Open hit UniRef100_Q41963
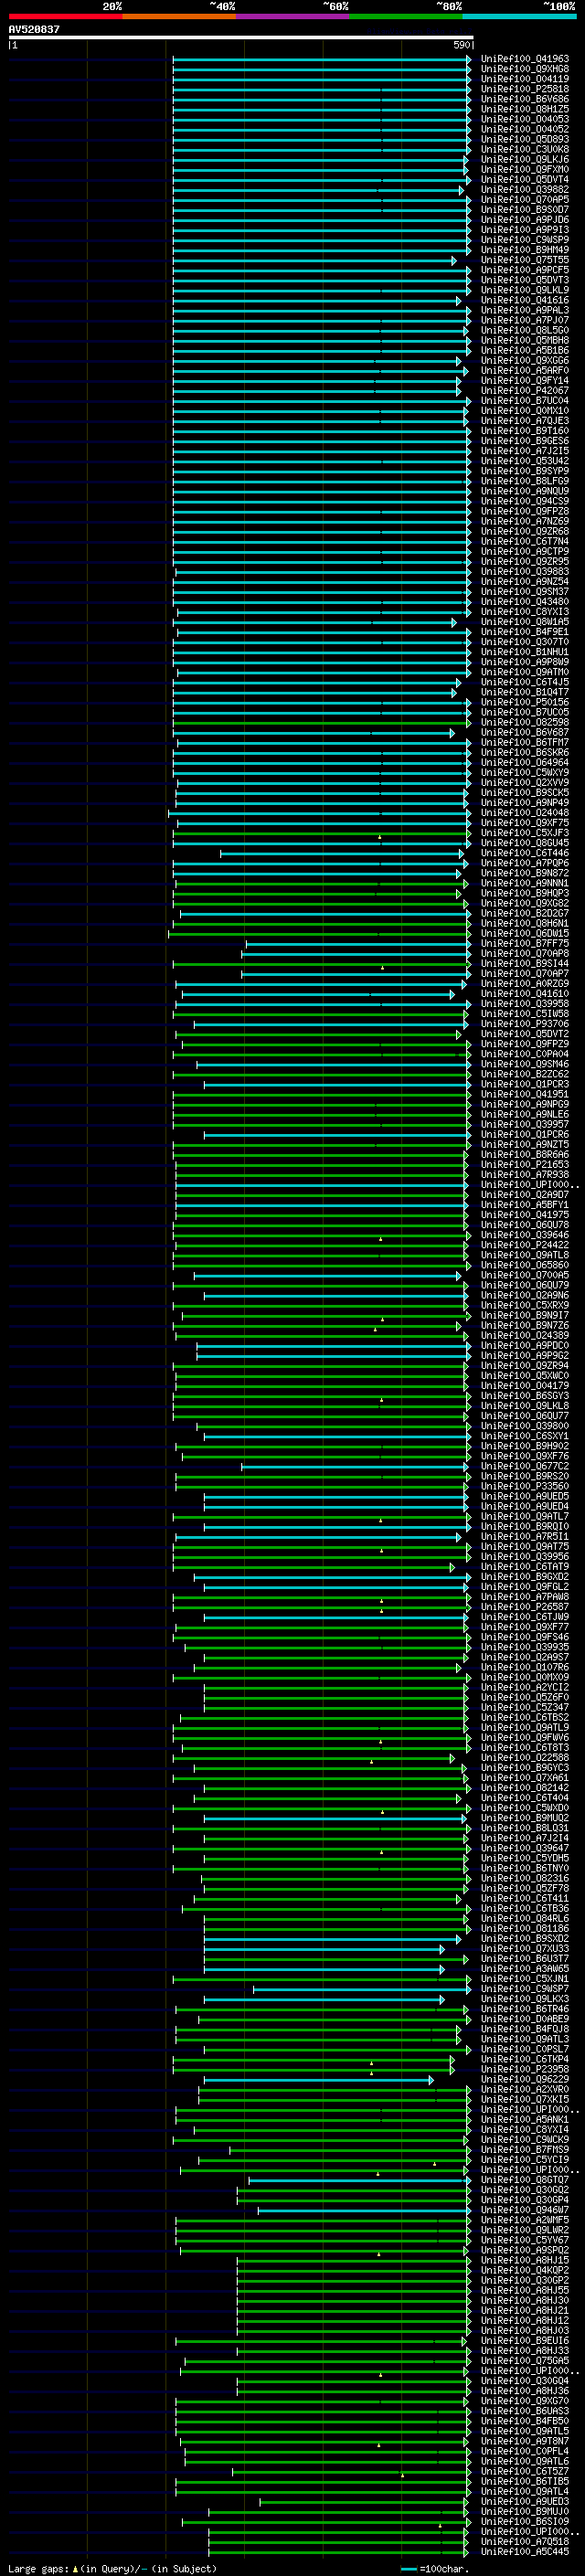This screenshot has height=2576, width=585. click(x=525, y=59)
